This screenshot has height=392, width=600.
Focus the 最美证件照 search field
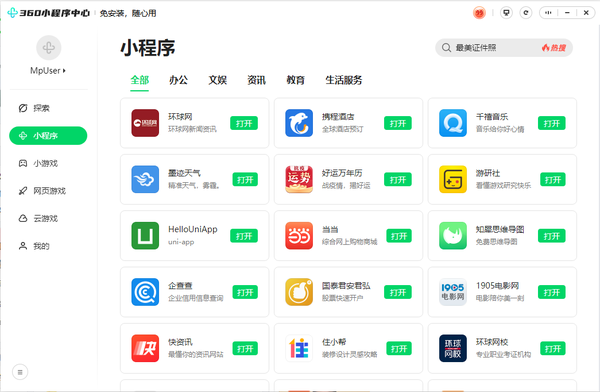click(504, 48)
